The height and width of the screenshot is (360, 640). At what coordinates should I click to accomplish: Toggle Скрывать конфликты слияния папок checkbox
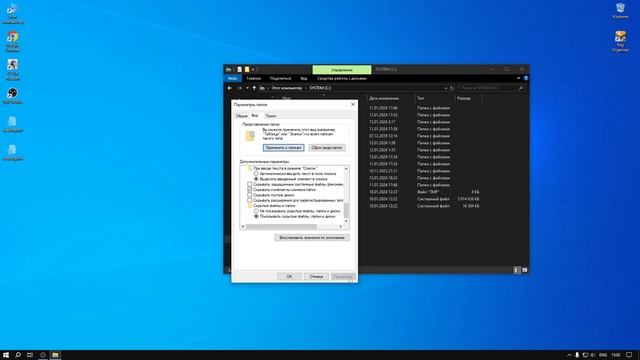[250, 190]
